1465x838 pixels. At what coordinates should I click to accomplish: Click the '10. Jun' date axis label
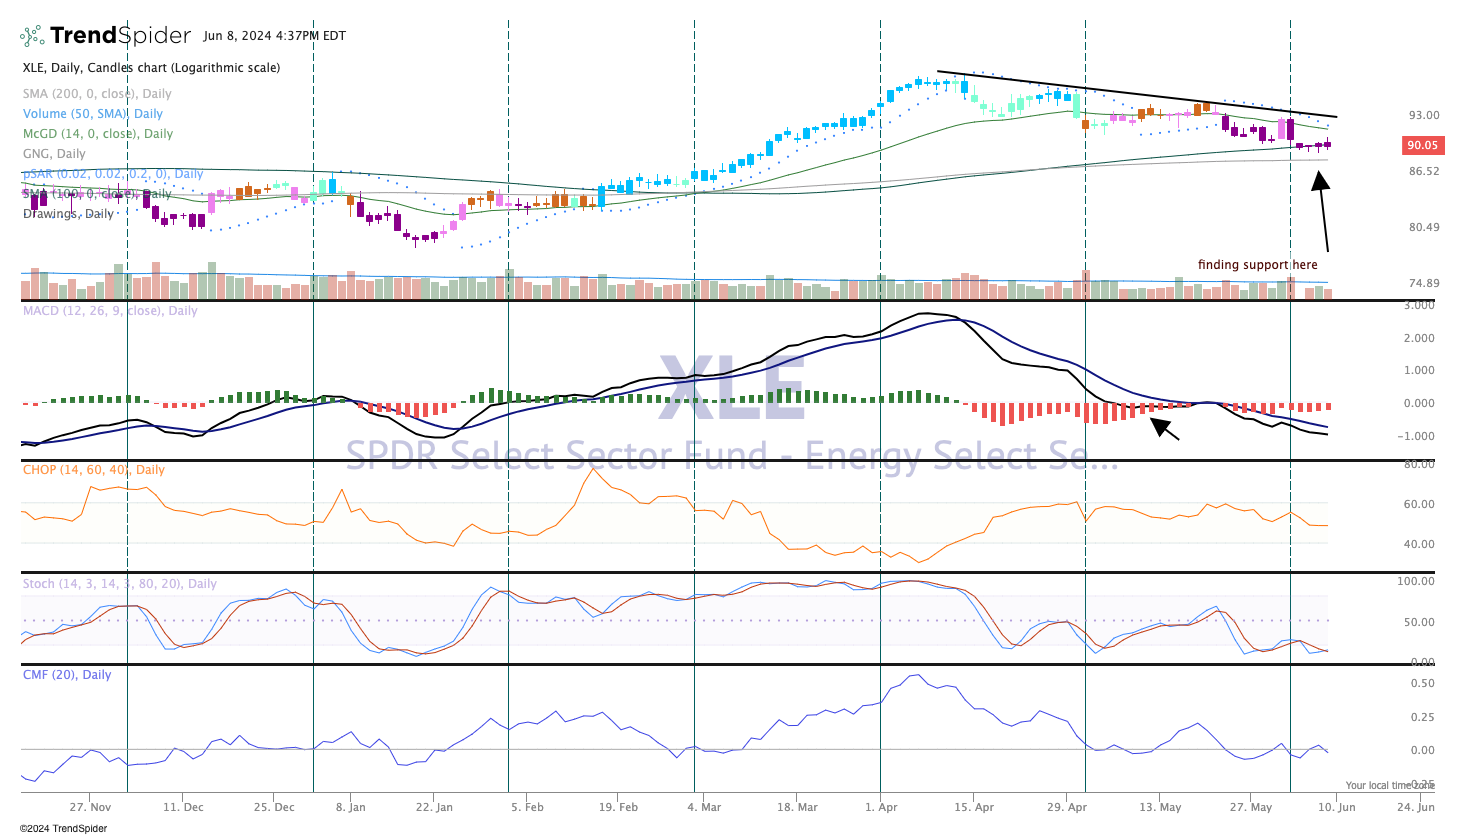(x=1337, y=807)
